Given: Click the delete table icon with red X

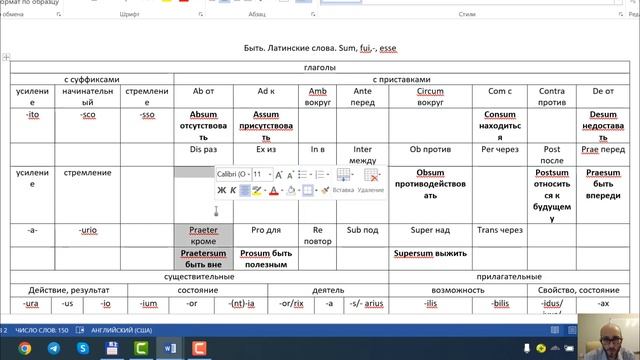Looking at the screenshot, I should (x=371, y=175).
